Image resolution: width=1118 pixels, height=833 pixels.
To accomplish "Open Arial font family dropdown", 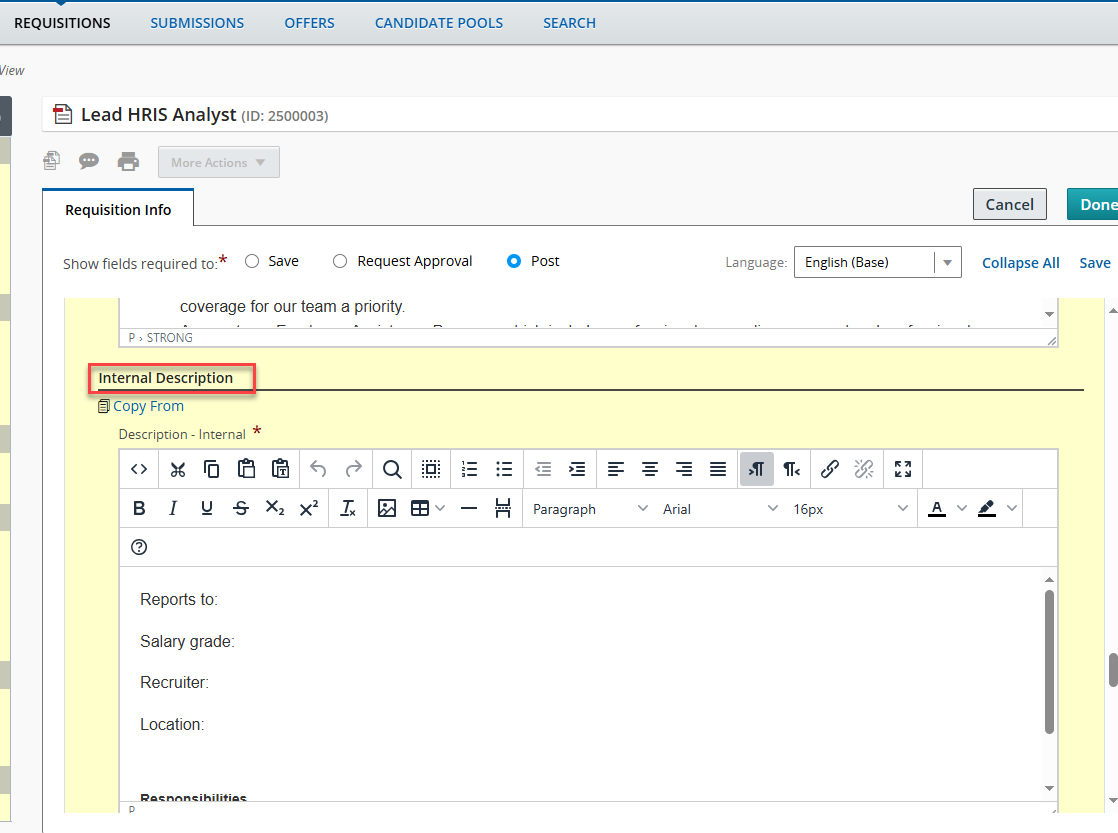I will pos(720,509).
